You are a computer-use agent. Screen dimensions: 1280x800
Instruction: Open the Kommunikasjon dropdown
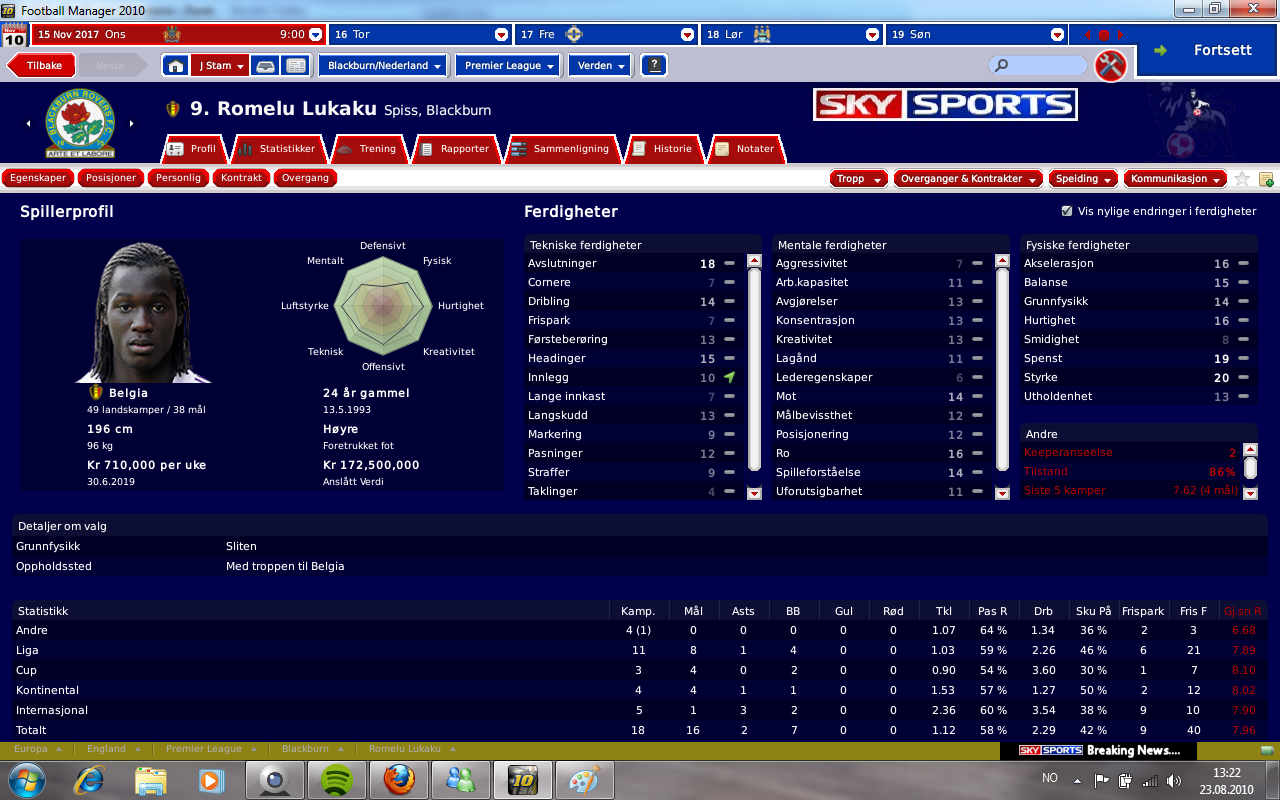1175,179
